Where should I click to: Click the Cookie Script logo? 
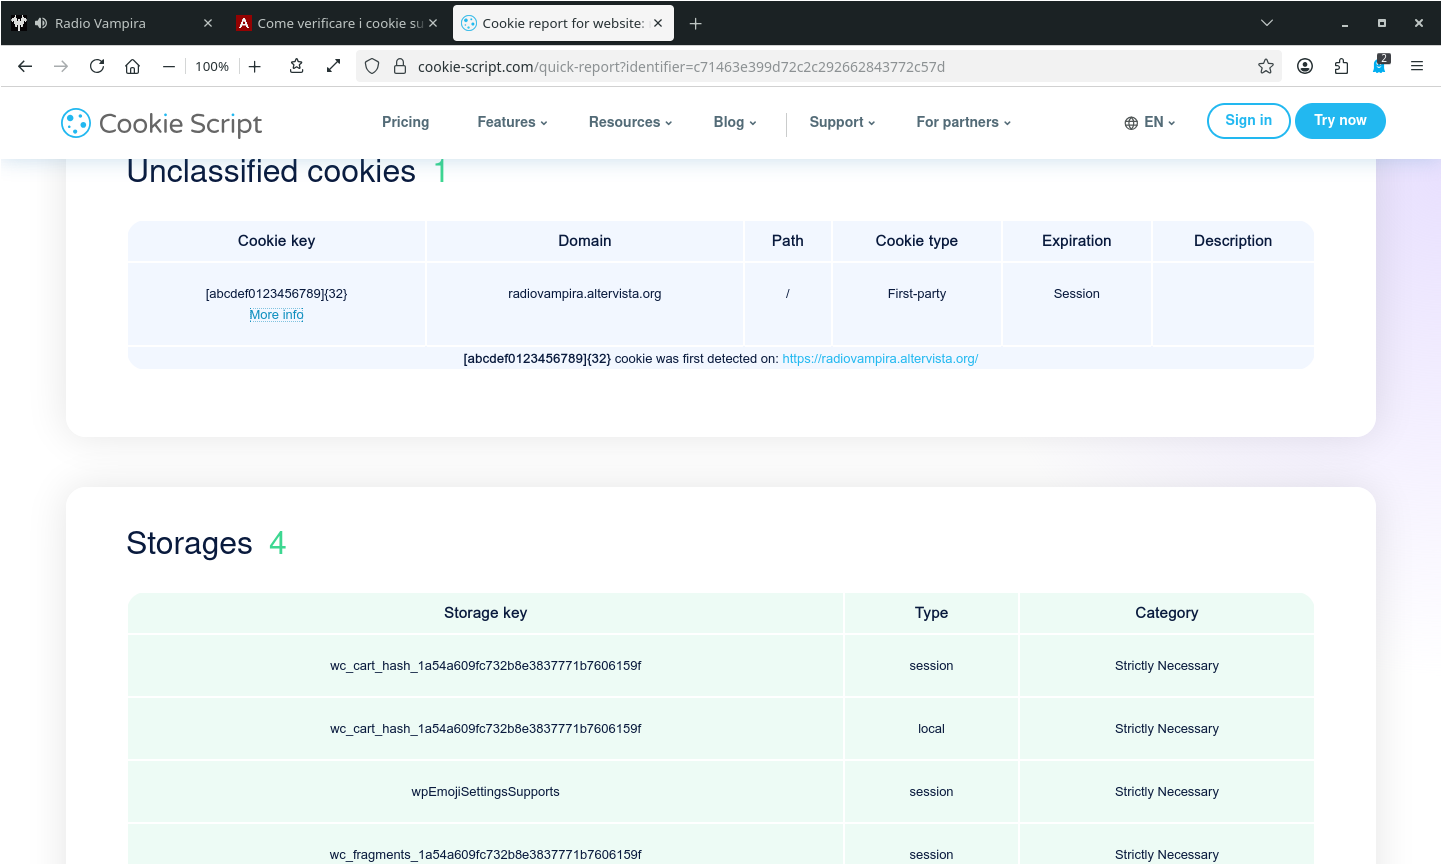[162, 123]
